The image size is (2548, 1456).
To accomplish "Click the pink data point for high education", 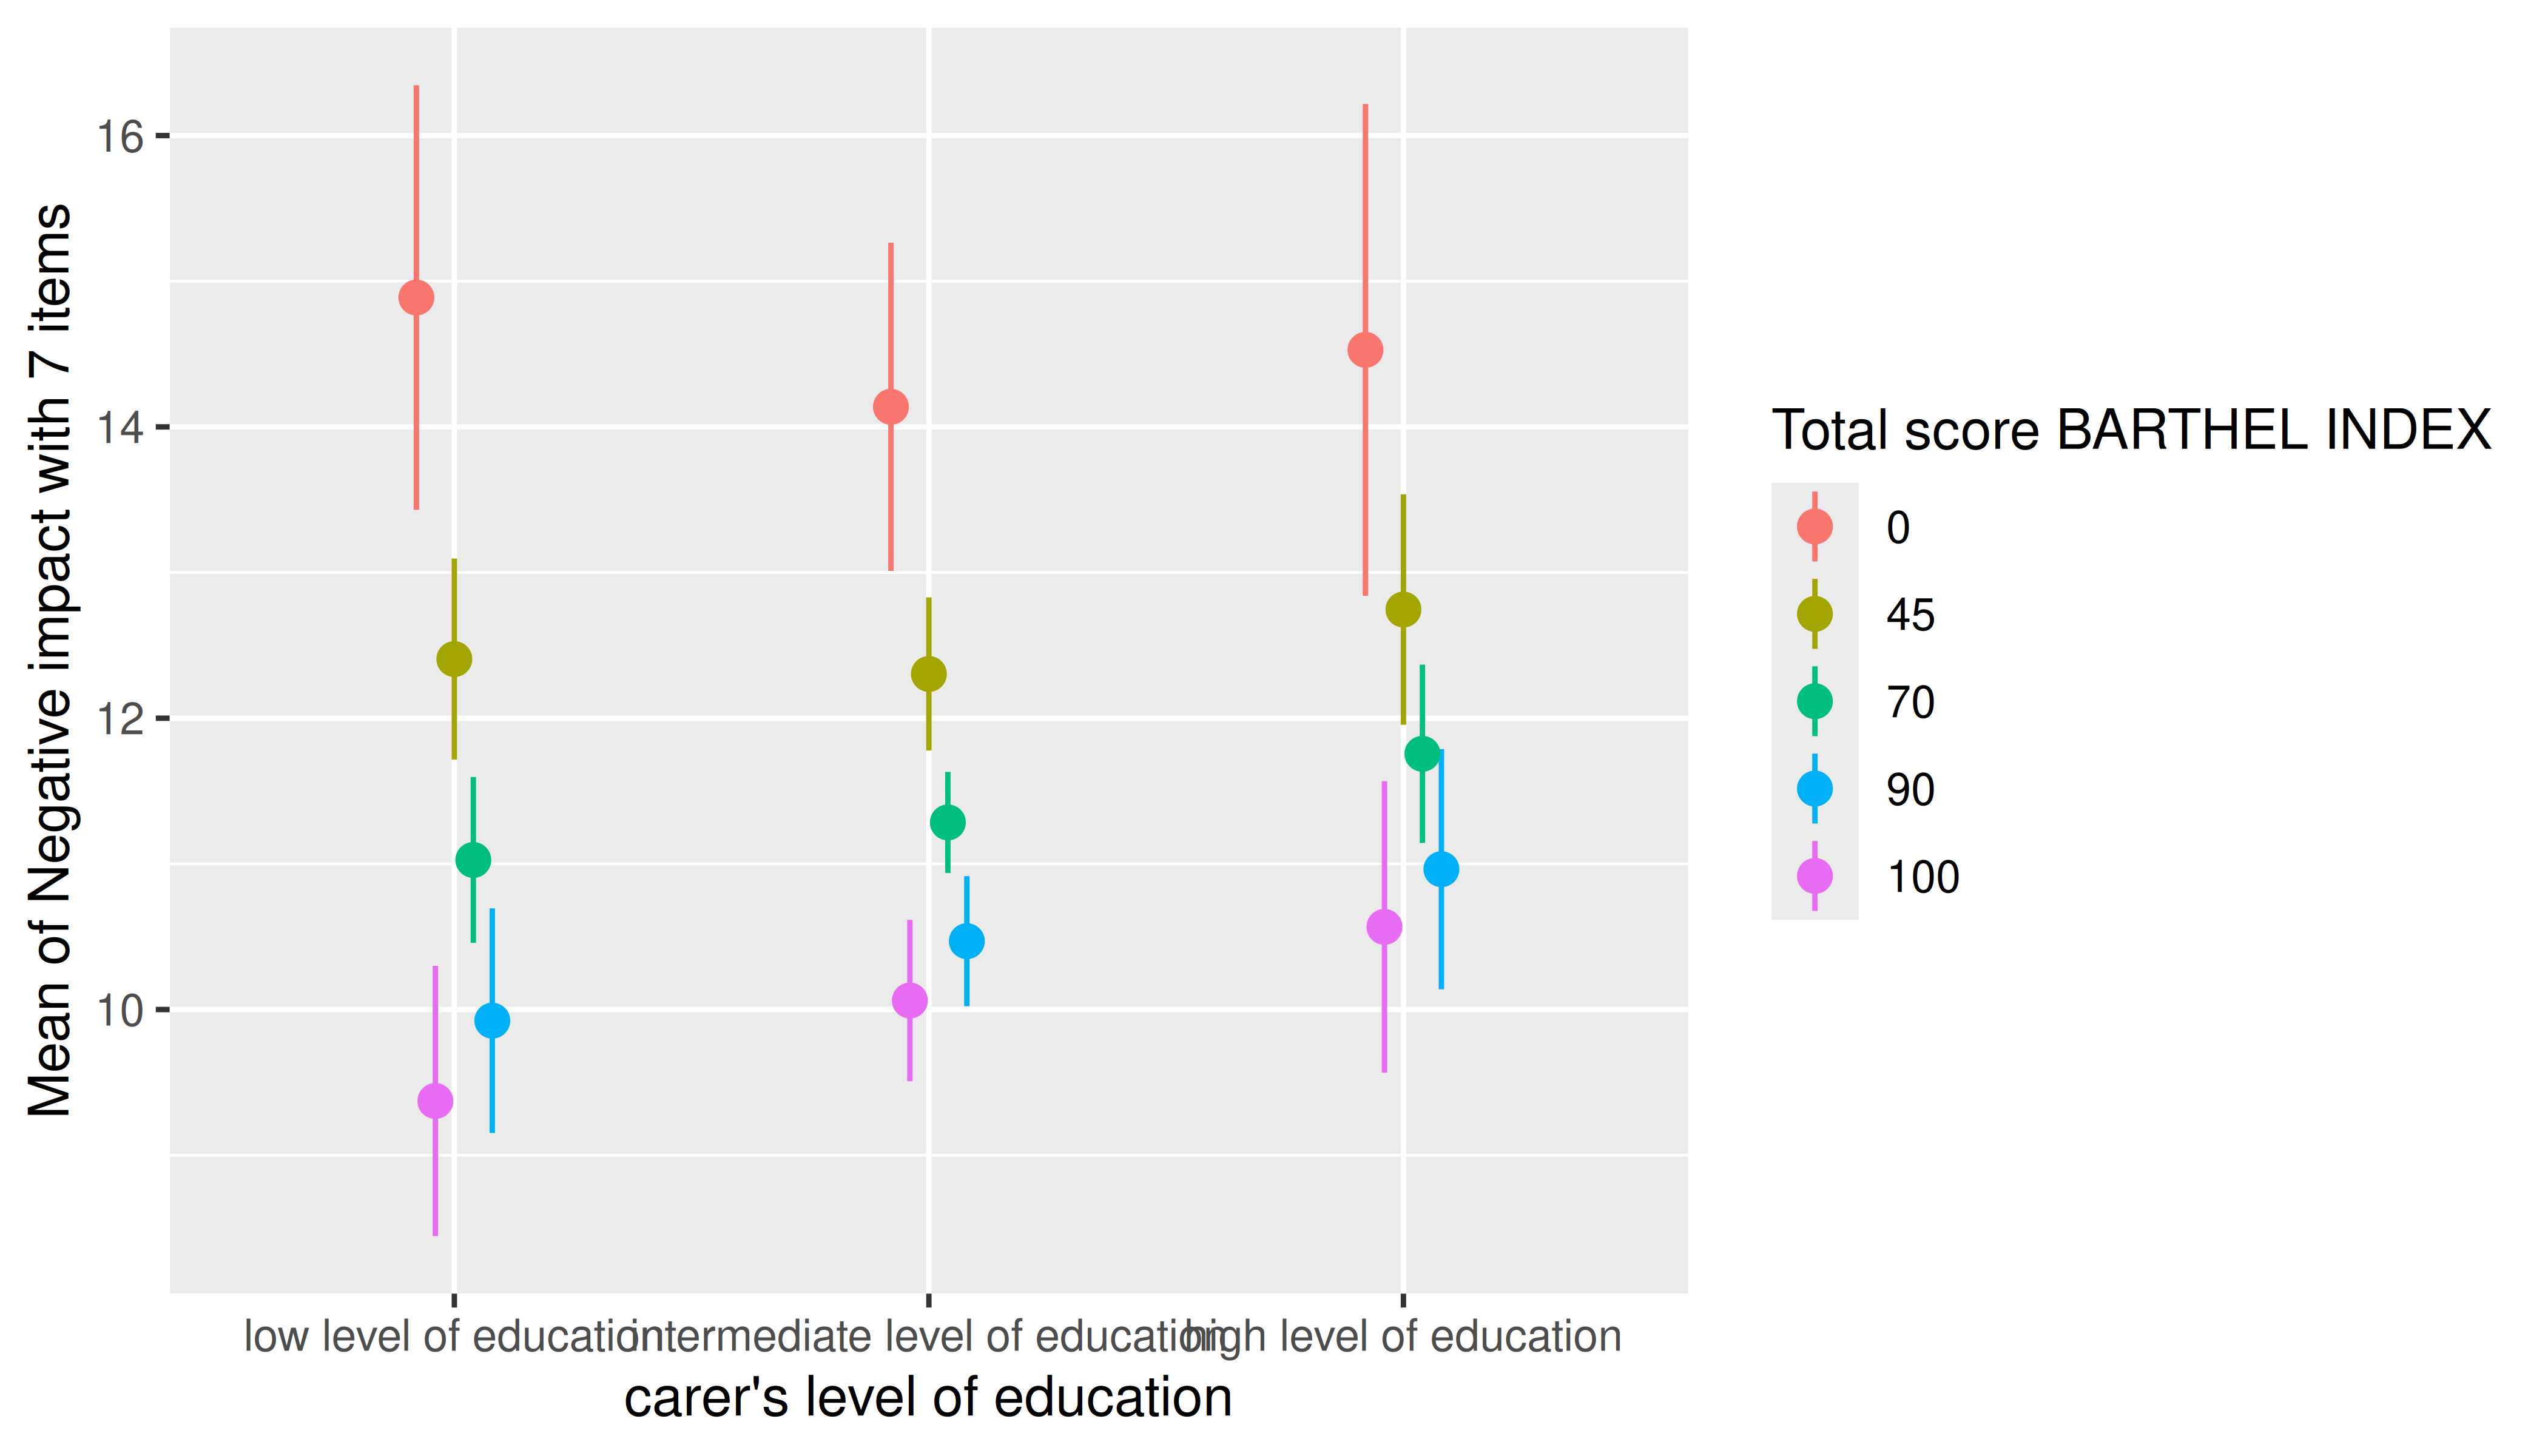I will click(1384, 927).
